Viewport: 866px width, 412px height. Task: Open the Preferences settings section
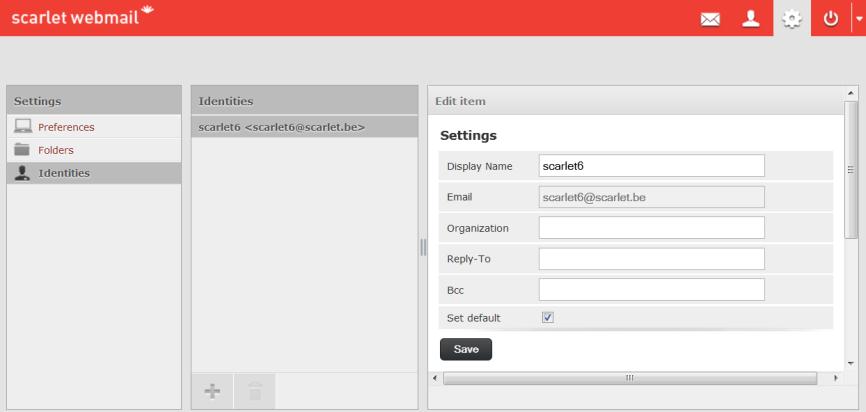pyautogui.click(x=94, y=127)
